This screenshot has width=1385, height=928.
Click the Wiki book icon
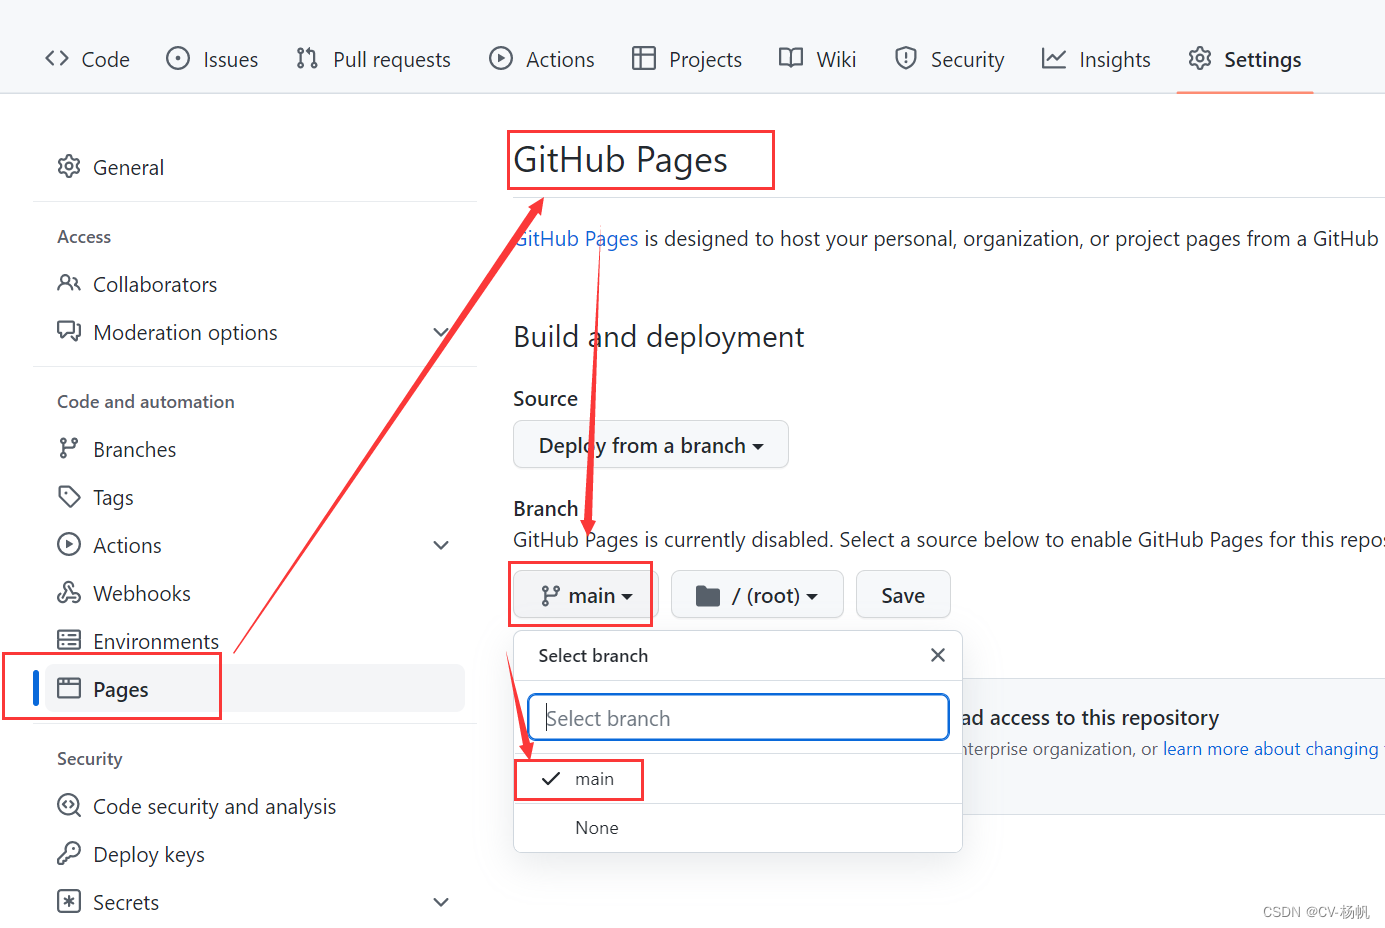791,59
